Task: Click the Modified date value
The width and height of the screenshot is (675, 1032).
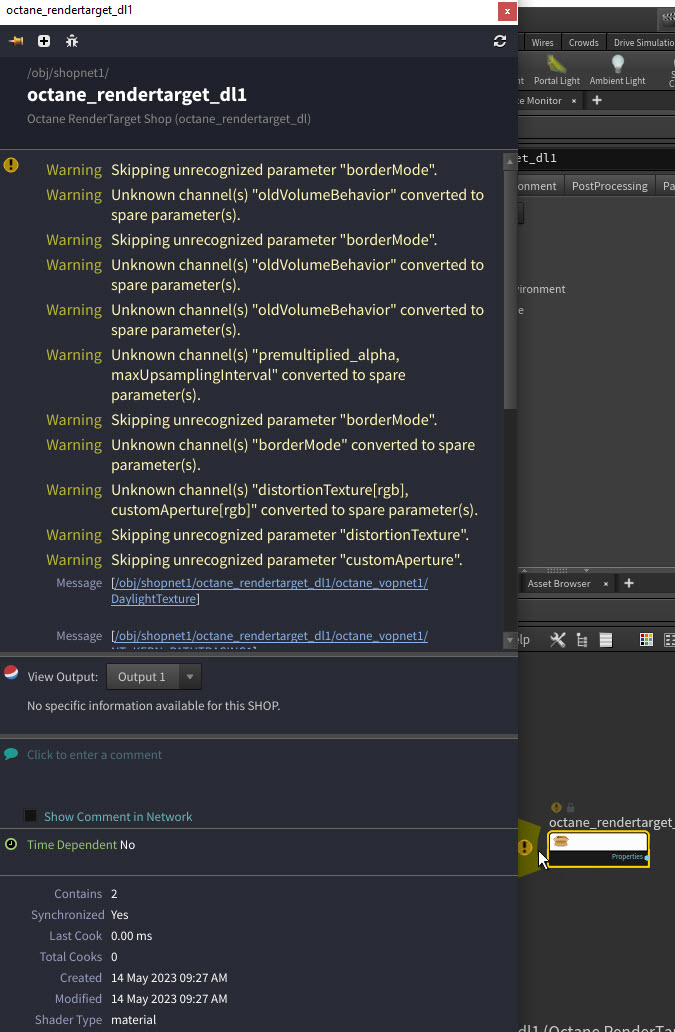Action: [169, 998]
